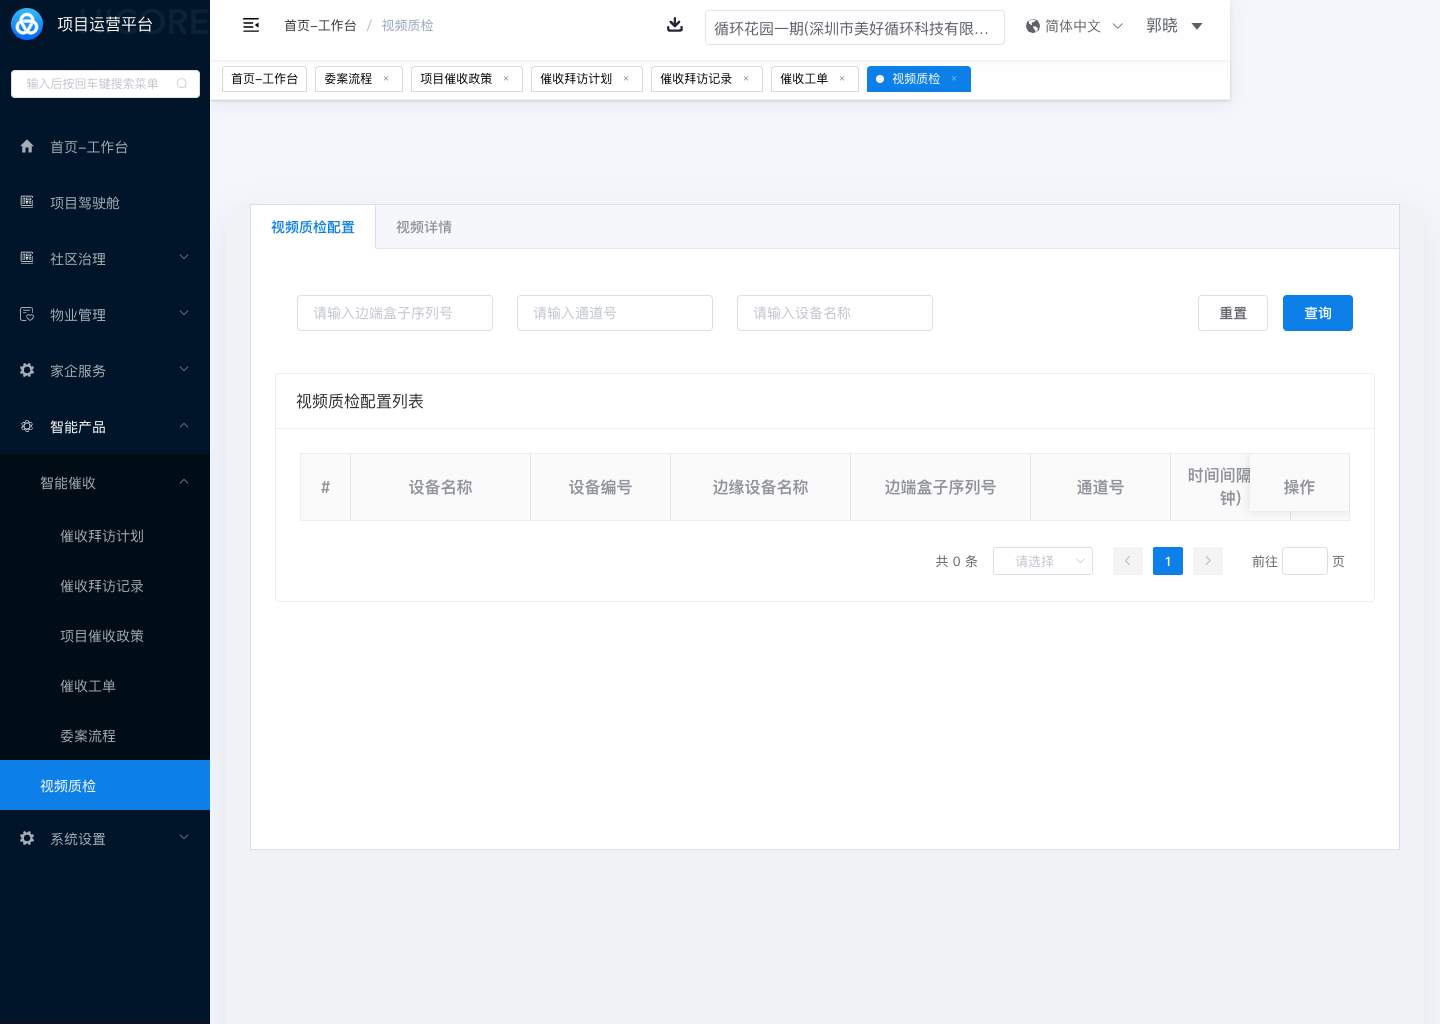Image resolution: width=1440 pixels, height=1024 pixels.
Task: Click the 查询 button
Action: pos(1317,313)
